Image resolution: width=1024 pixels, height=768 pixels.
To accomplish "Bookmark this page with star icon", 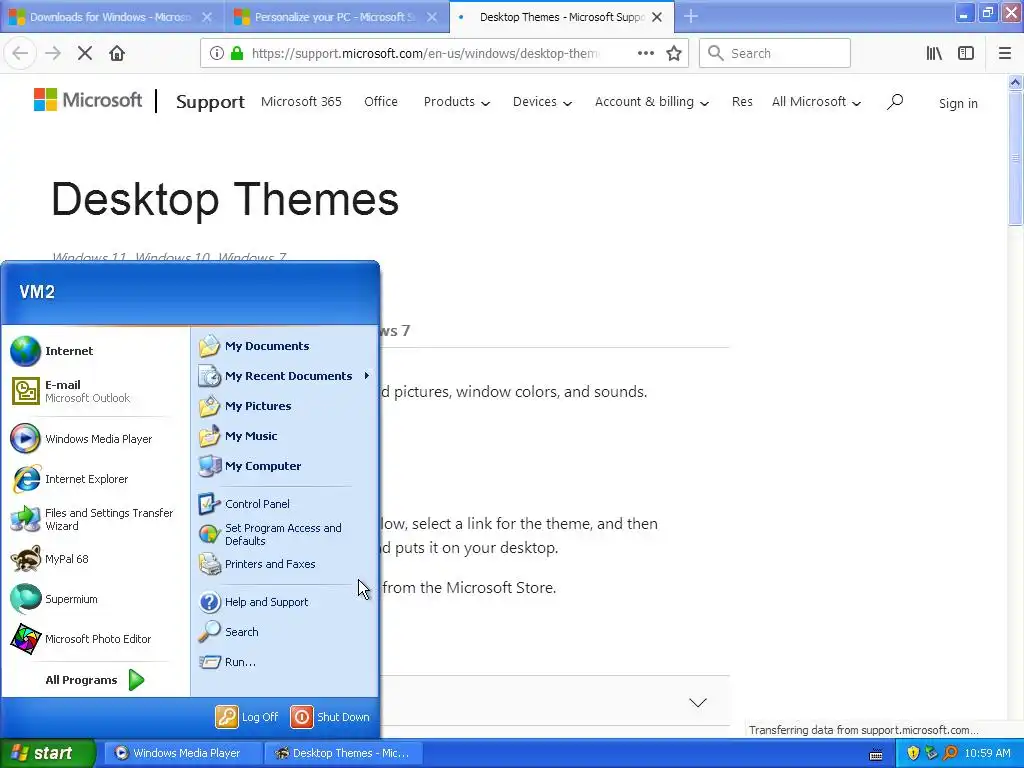I will coord(674,53).
